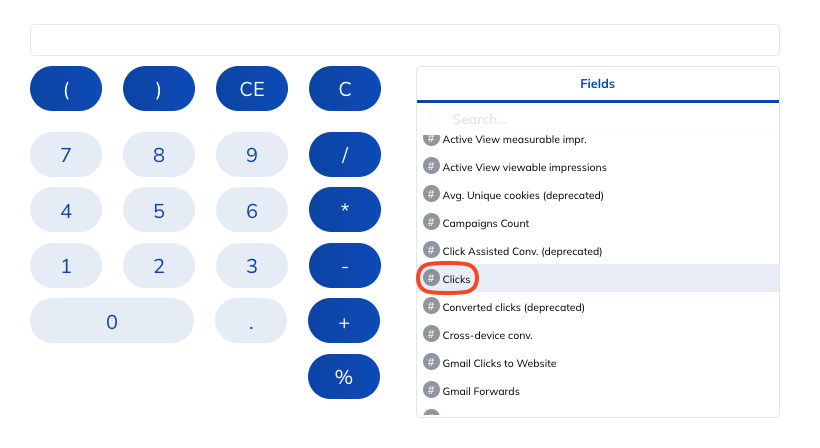The width and height of the screenshot is (820, 448).
Task: Click the # icon beside Converted clicks (deprecated)
Action: [431, 306]
